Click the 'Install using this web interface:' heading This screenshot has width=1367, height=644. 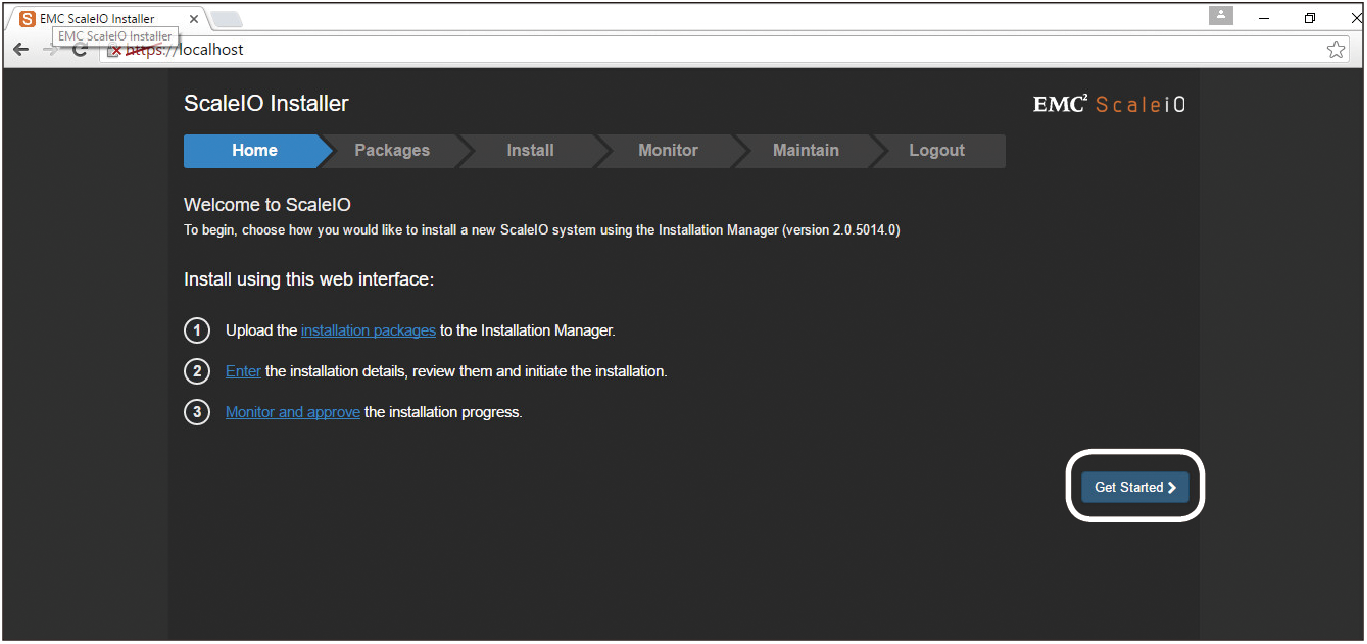click(309, 280)
